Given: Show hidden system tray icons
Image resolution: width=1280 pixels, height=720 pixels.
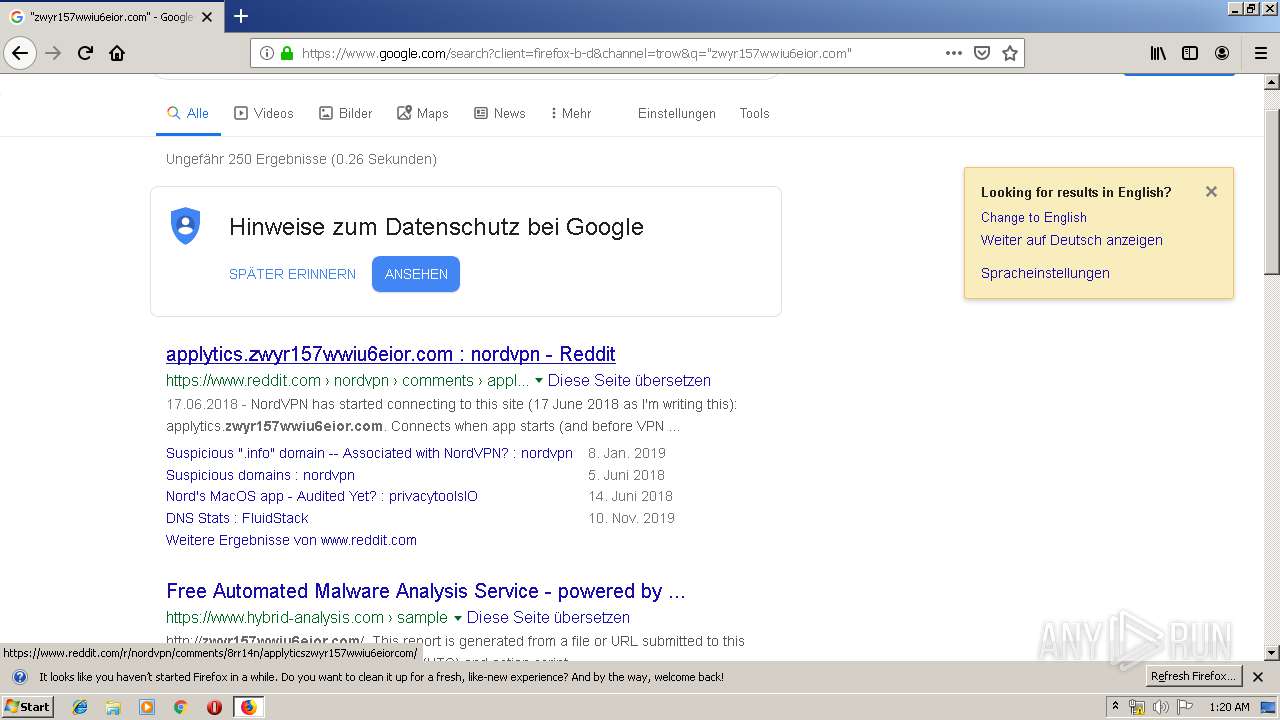Looking at the screenshot, I should point(1116,707).
